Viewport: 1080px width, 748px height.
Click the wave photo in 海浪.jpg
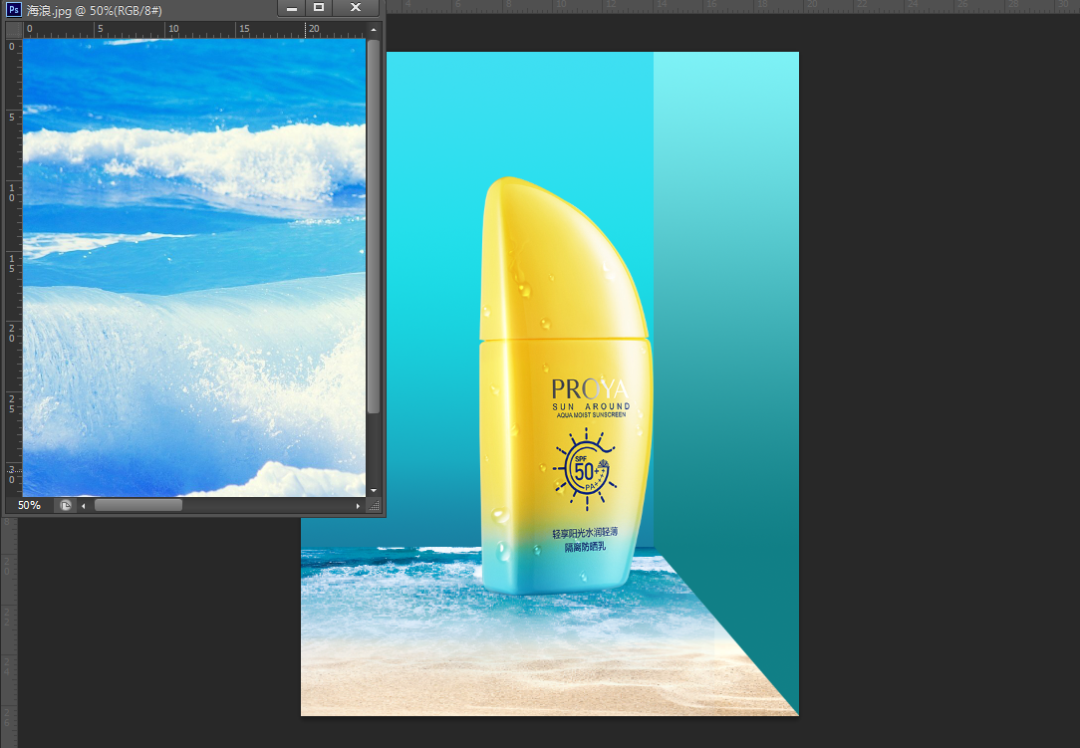tap(194, 267)
